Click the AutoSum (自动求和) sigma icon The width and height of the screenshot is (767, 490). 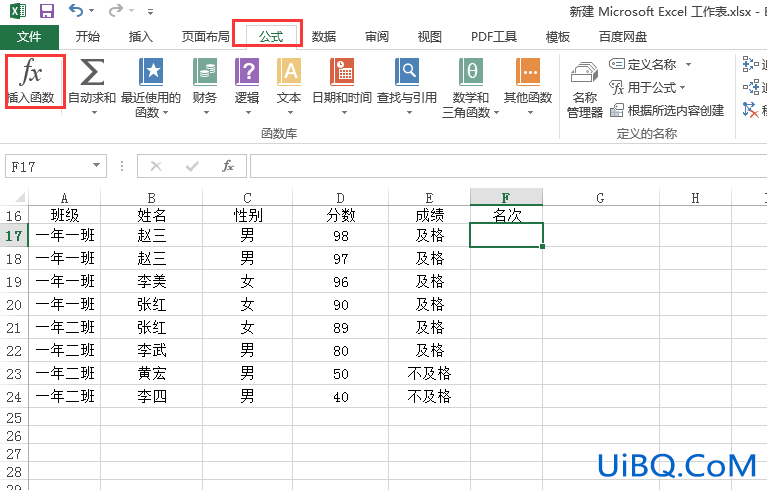pos(92,72)
